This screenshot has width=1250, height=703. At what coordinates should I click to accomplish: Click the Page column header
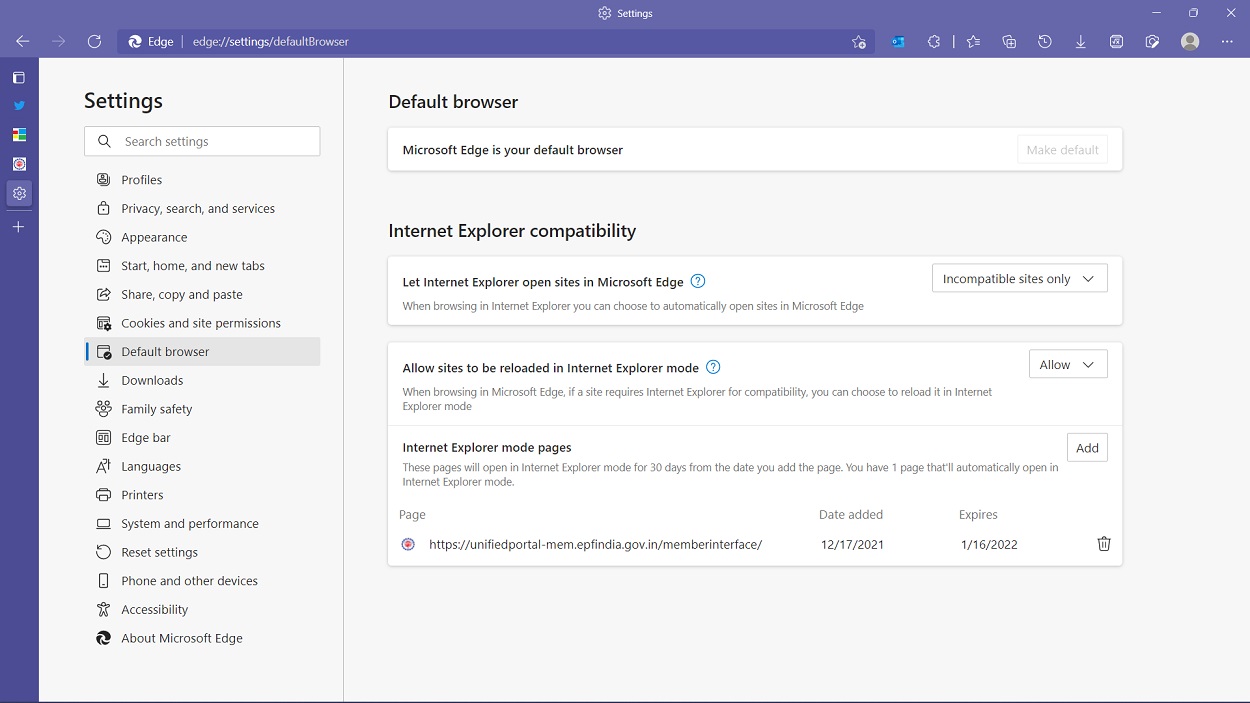tap(412, 515)
